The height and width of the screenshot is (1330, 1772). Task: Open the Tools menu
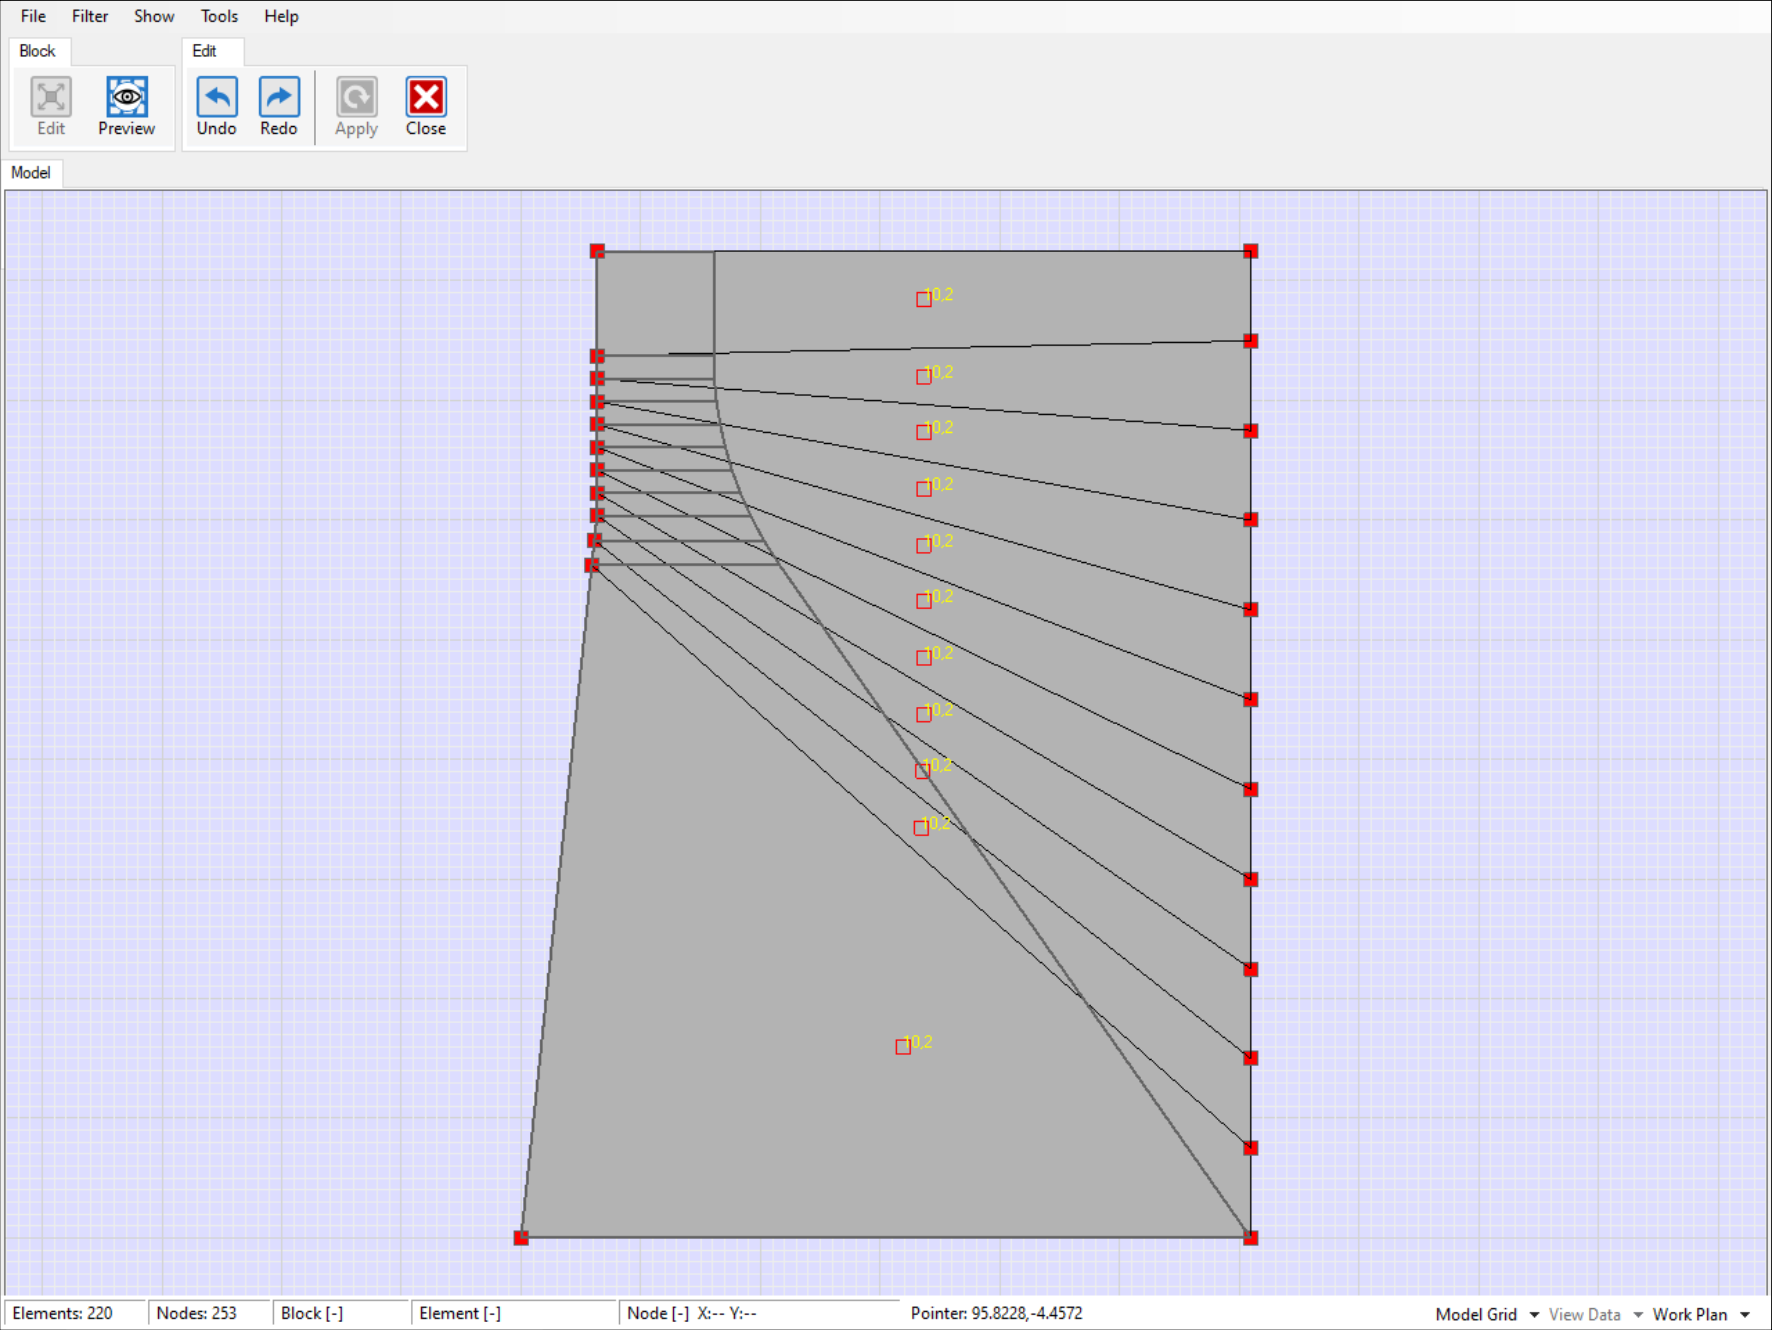(x=219, y=16)
